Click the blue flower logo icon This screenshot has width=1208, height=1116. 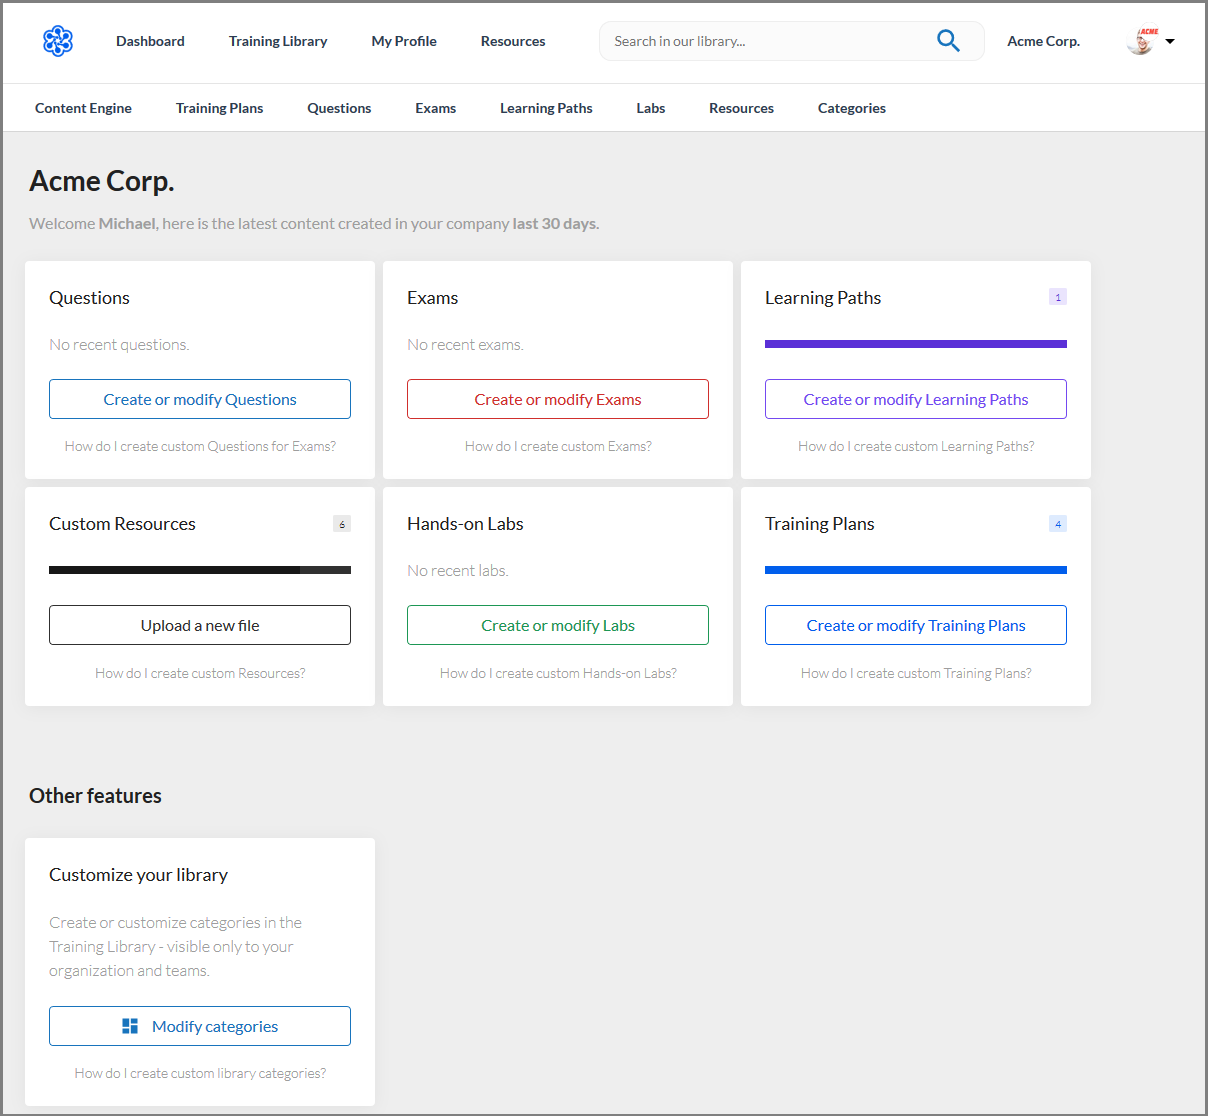coord(58,41)
